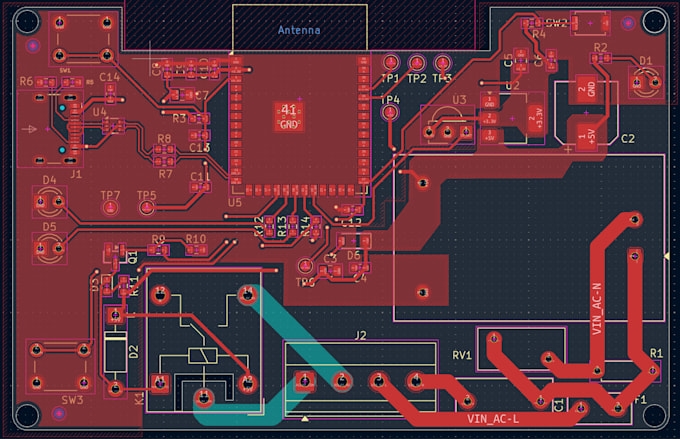The height and width of the screenshot is (439, 680).
Task: Select the D4 LED footprint
Action: tap(49, 202)
